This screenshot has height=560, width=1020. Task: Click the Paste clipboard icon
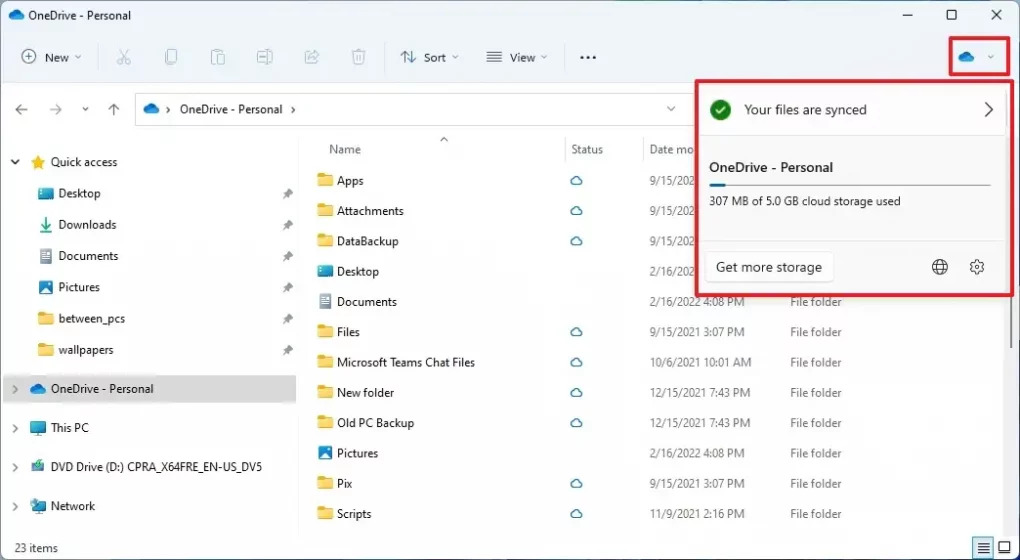pos(217,57)
